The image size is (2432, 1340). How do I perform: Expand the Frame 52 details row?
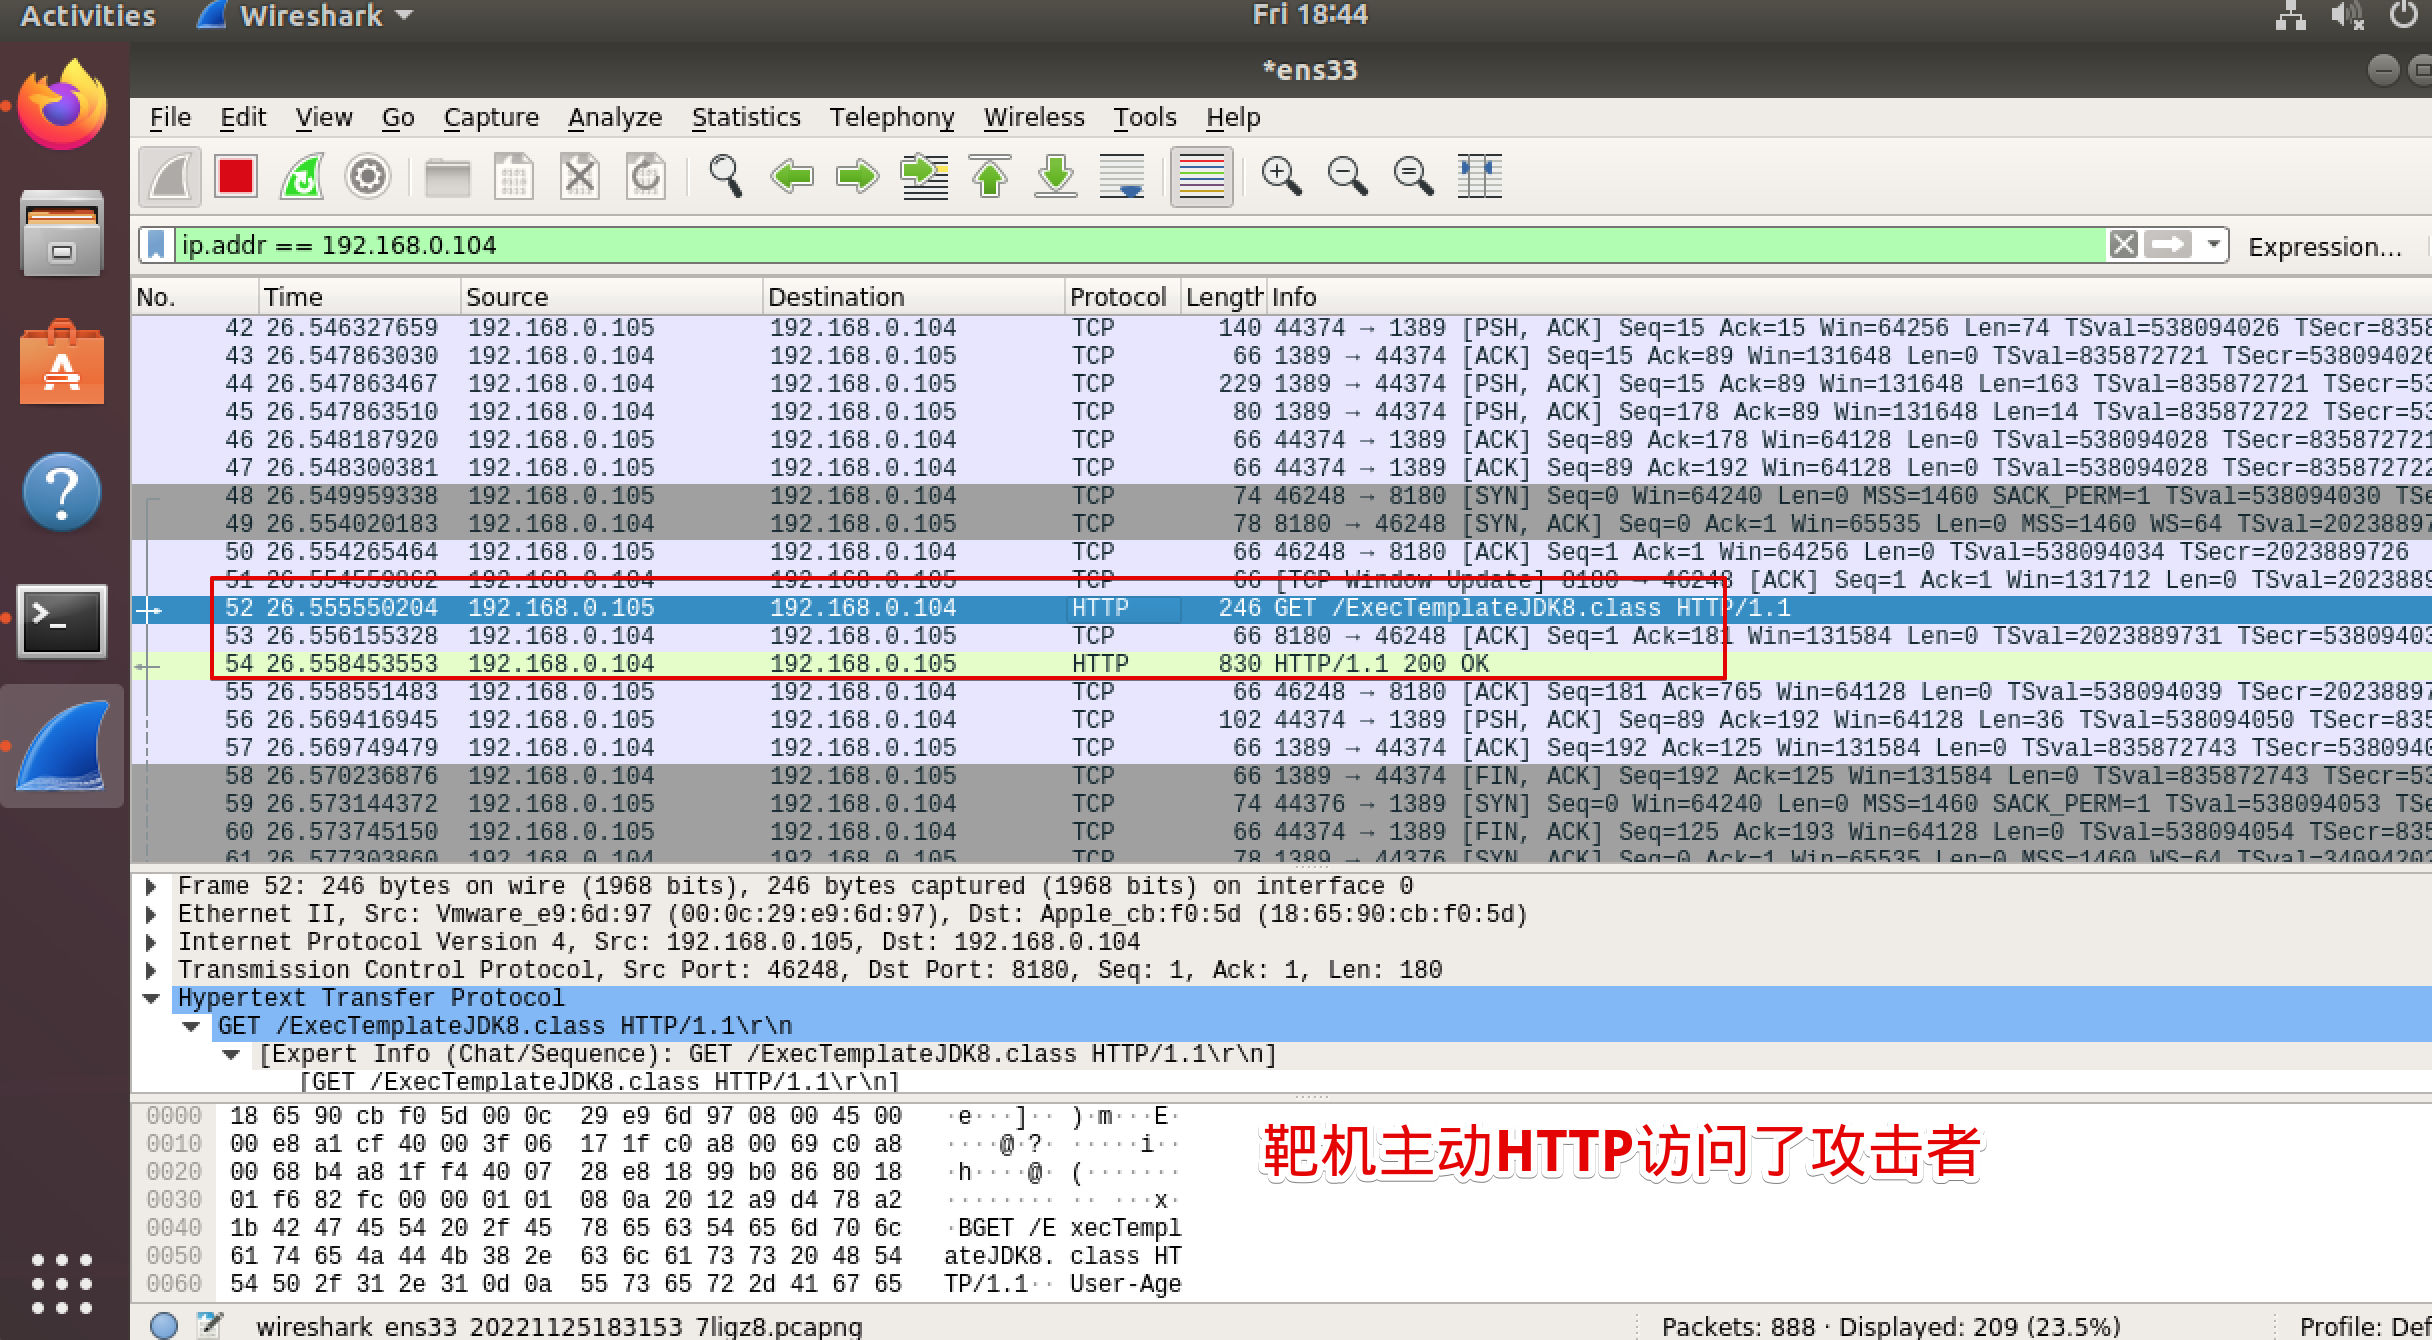[x=152, y=885]
